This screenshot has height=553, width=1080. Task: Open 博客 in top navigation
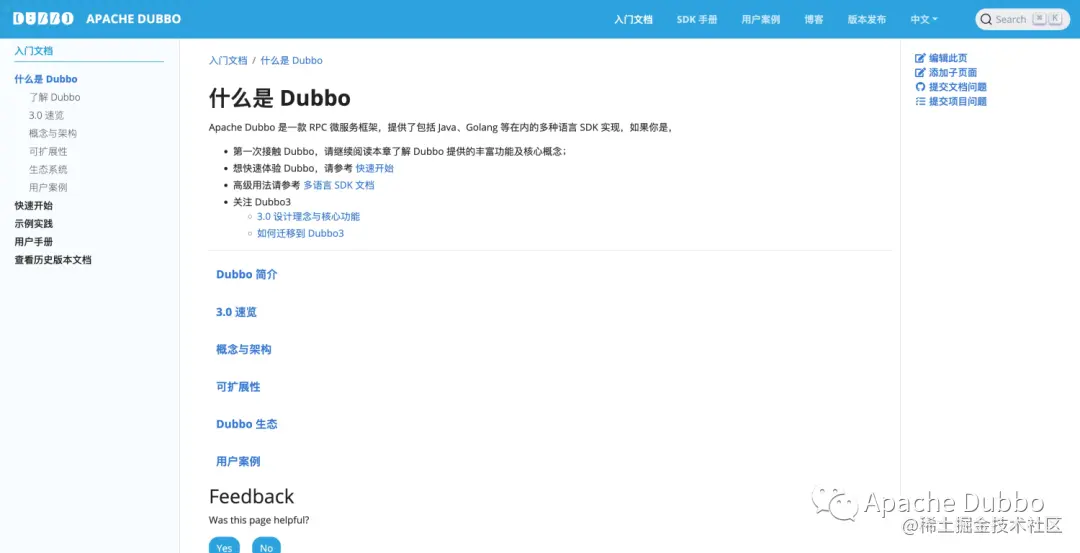click(x=813, y=19)
